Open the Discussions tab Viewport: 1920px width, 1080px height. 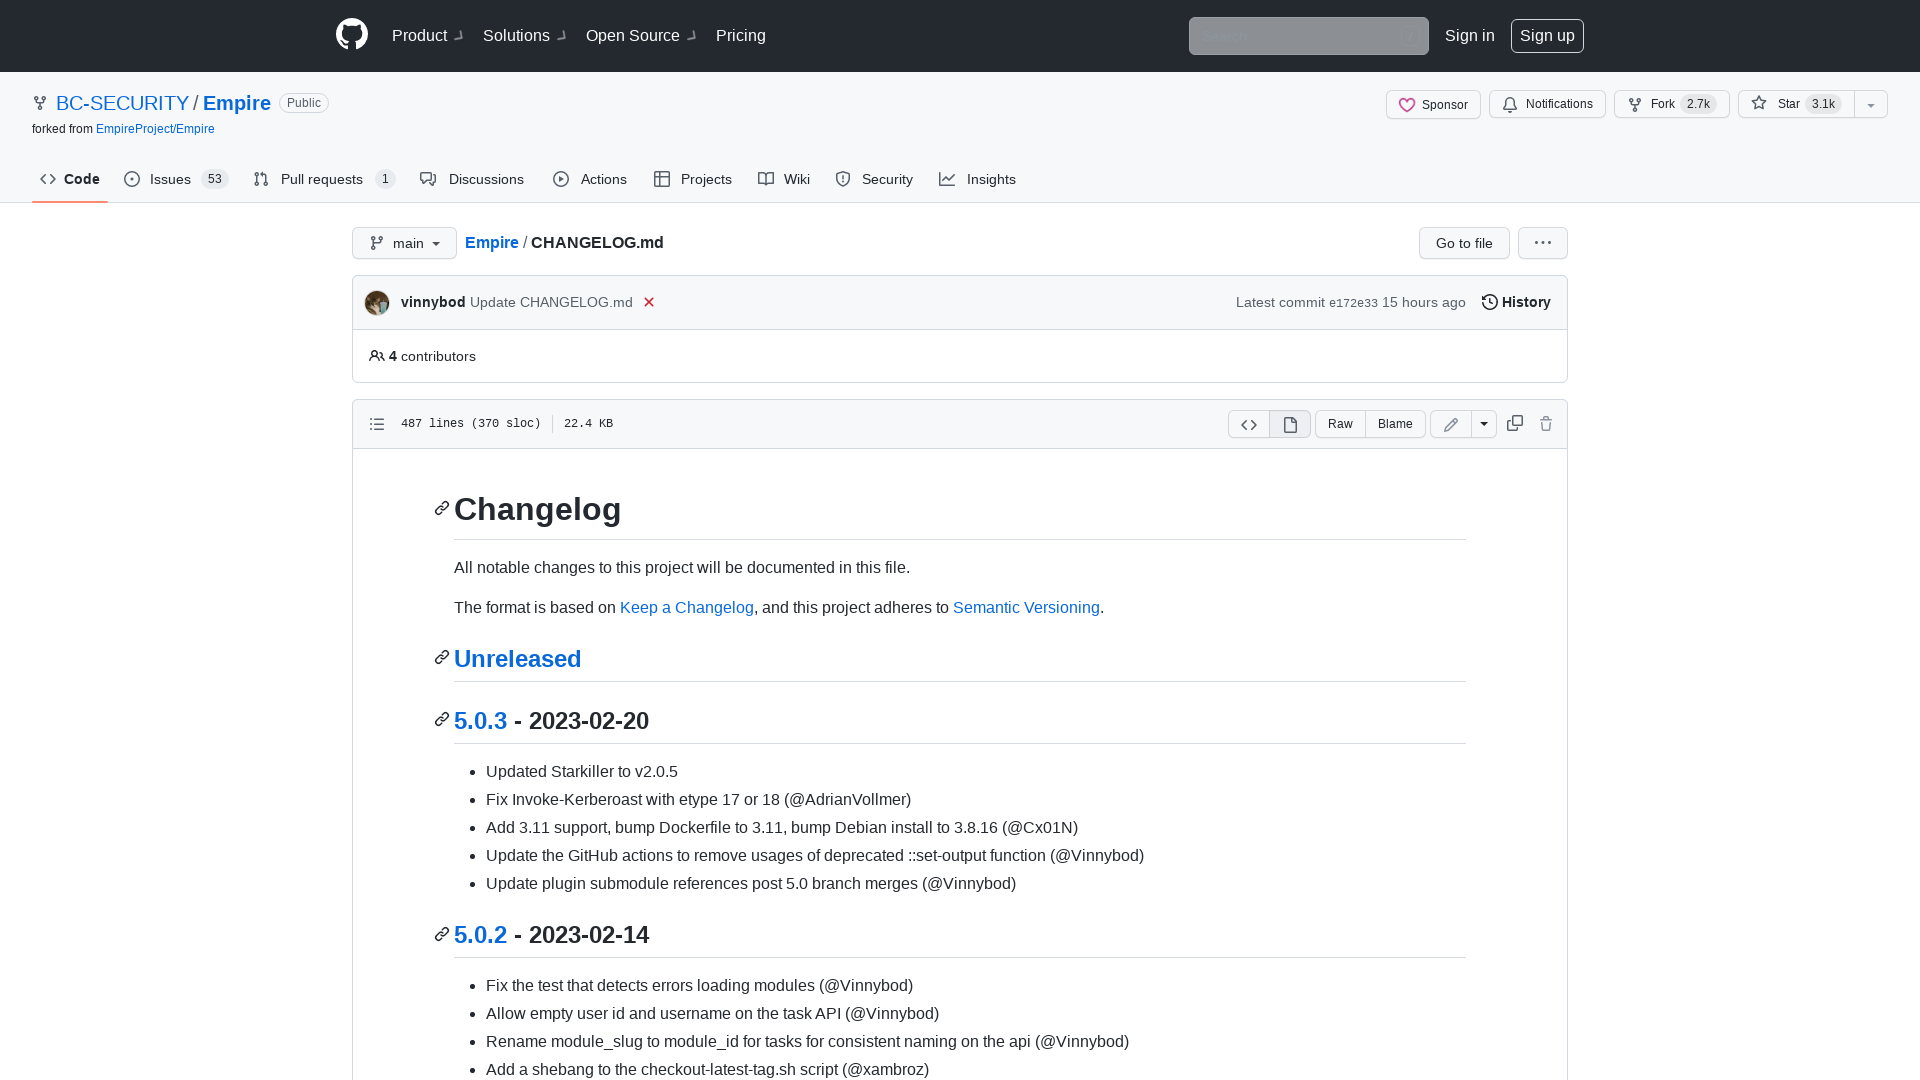click(472, 179)
